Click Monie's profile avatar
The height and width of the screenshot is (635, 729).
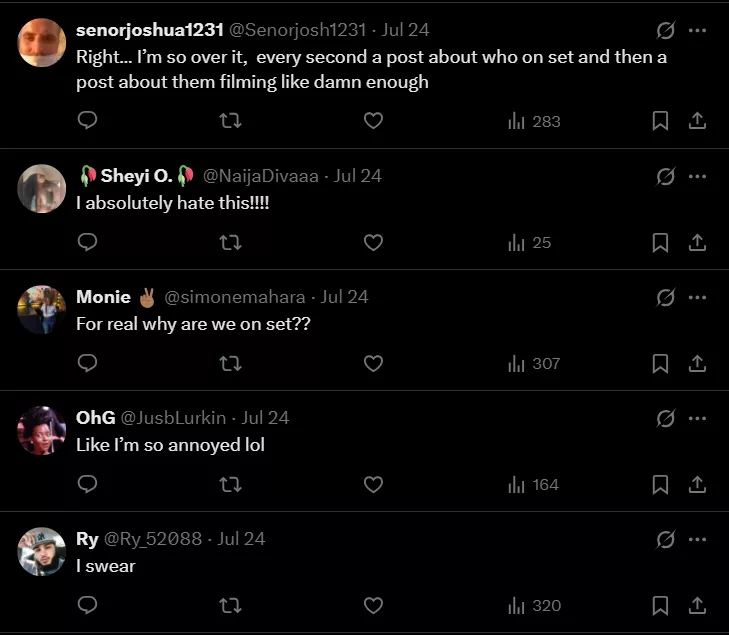pyautogui.click(x=42, y=309)
